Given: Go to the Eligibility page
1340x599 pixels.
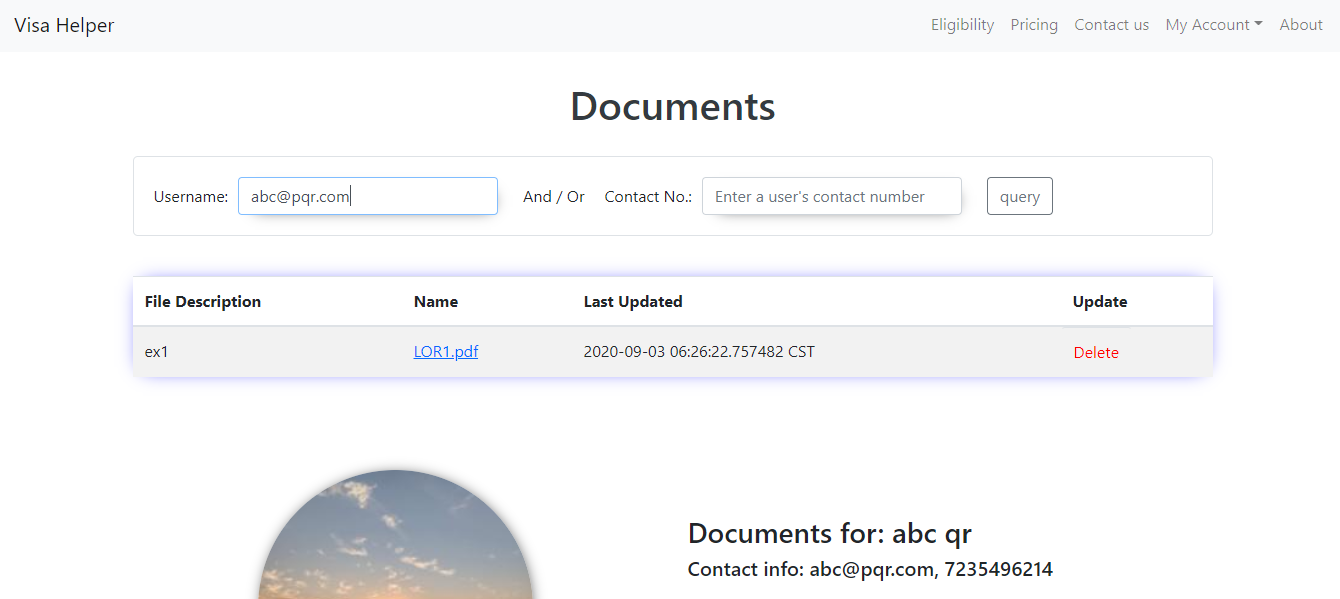Looking at the screenshot, I should click(962, 25).
